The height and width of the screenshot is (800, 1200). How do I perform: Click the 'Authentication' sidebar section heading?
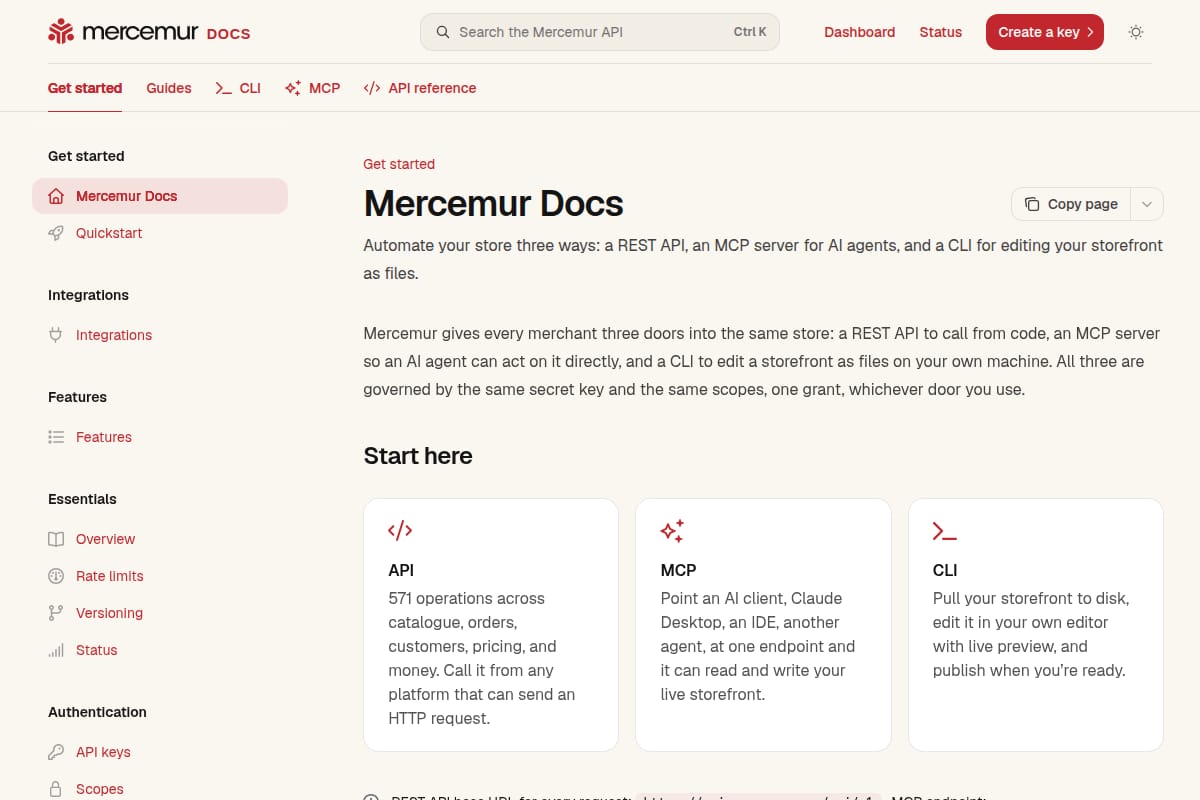[97, 712]
